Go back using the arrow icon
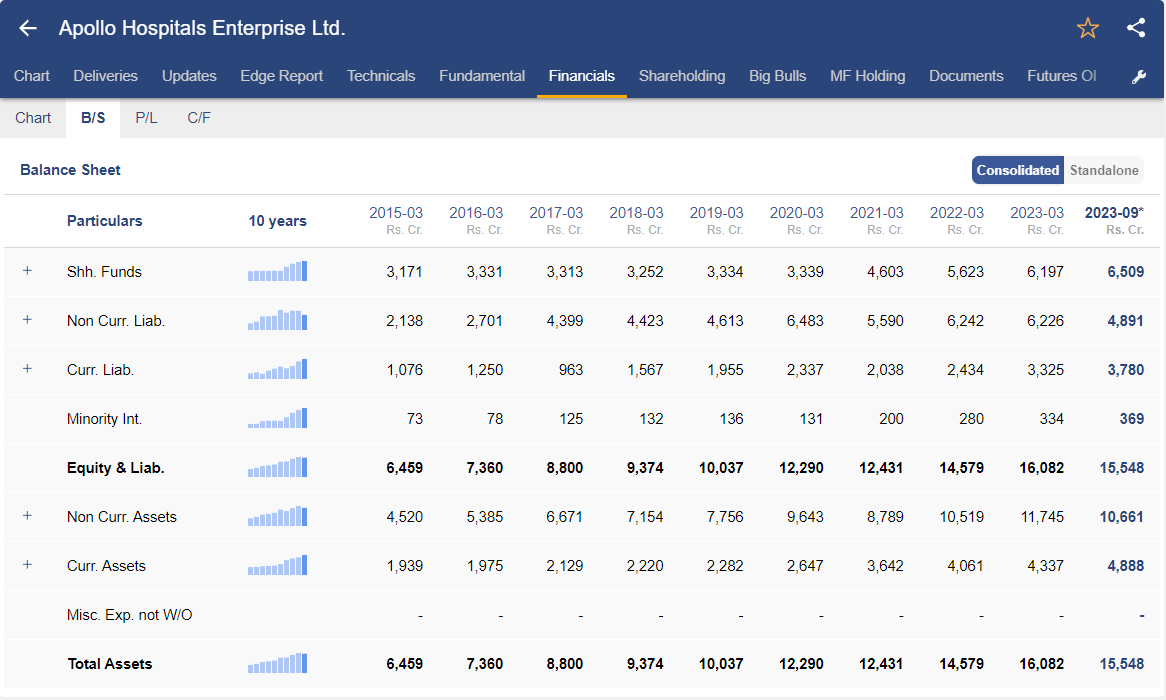This screenshot has height=700, width=1166. 28,28
